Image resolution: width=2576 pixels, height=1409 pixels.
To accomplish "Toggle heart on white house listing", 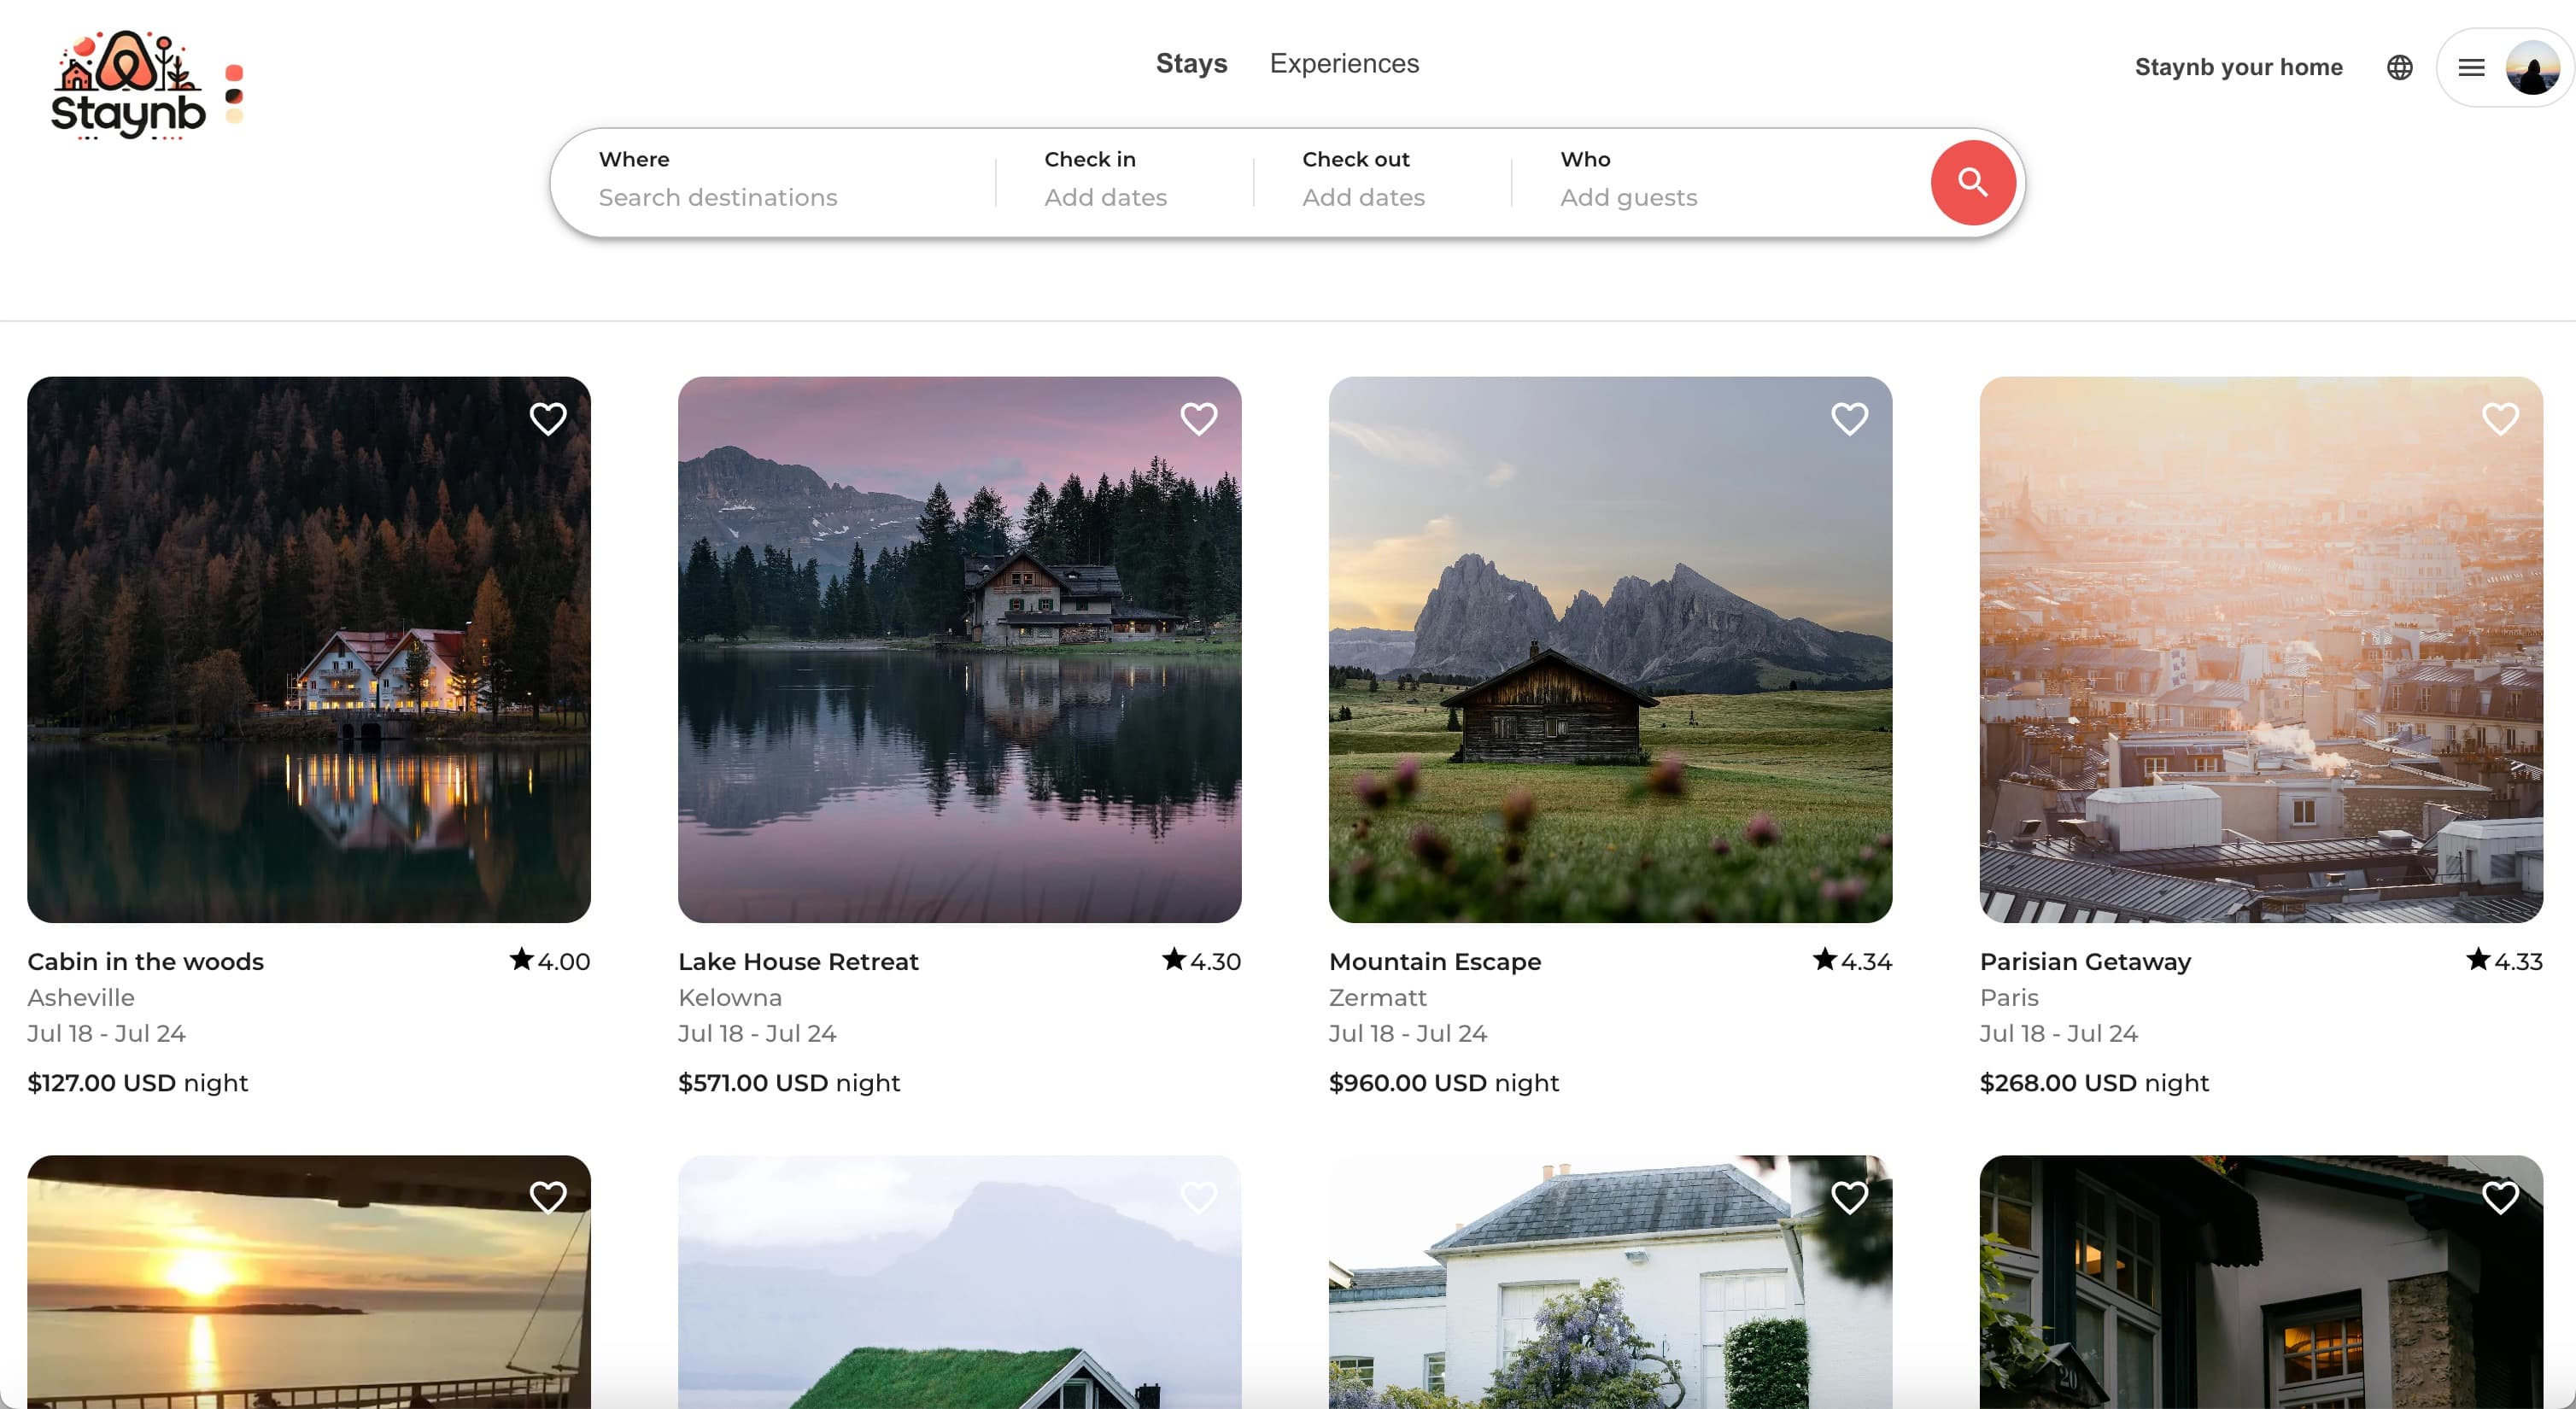I will (1849, 1197).
